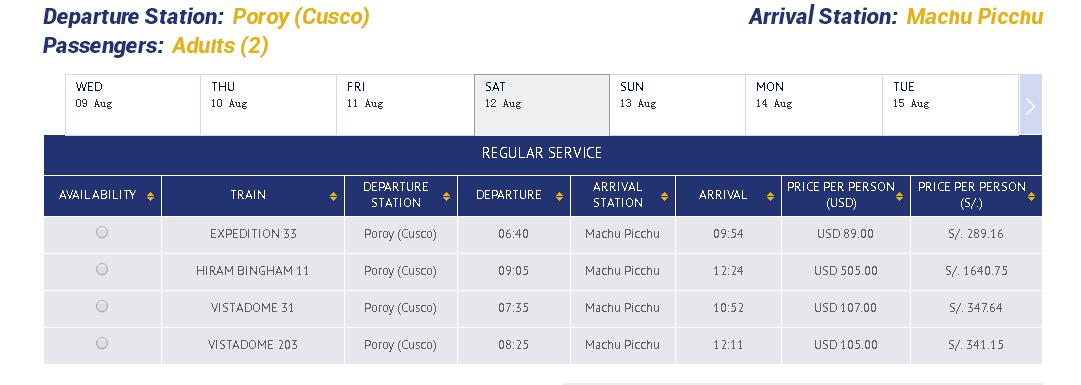Open the TUE 15 Aug date tab
1081x385 pixels.
click(950, 105)
